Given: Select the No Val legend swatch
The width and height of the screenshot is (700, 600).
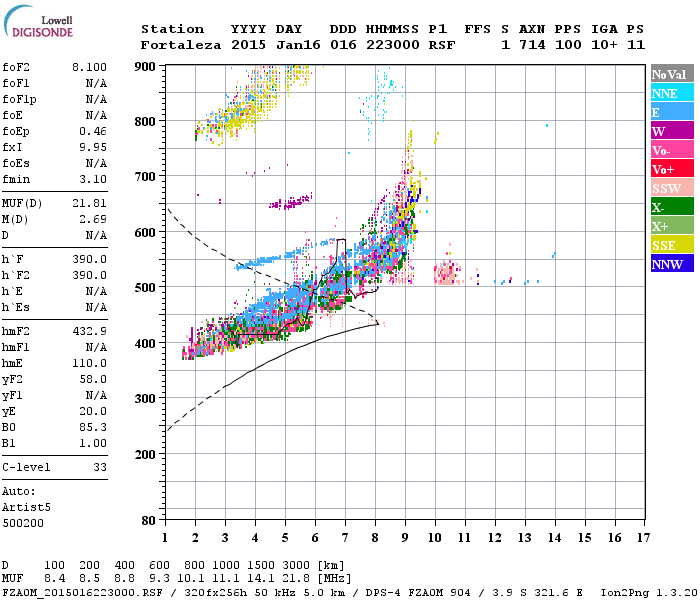Looking at the screenshot, I should coord(672,74).
